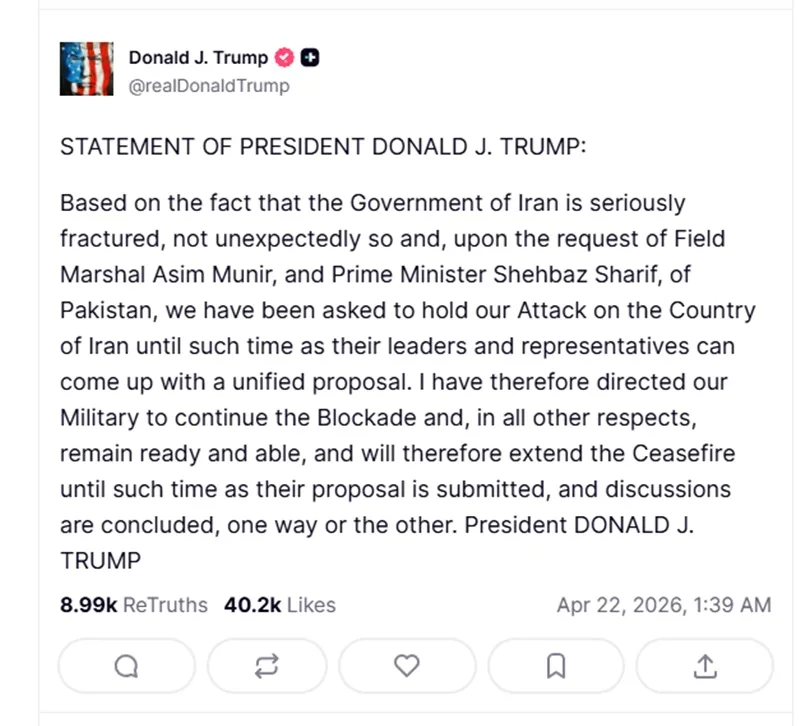Bookmark the statement with the bookmark icon

point(558,666)
